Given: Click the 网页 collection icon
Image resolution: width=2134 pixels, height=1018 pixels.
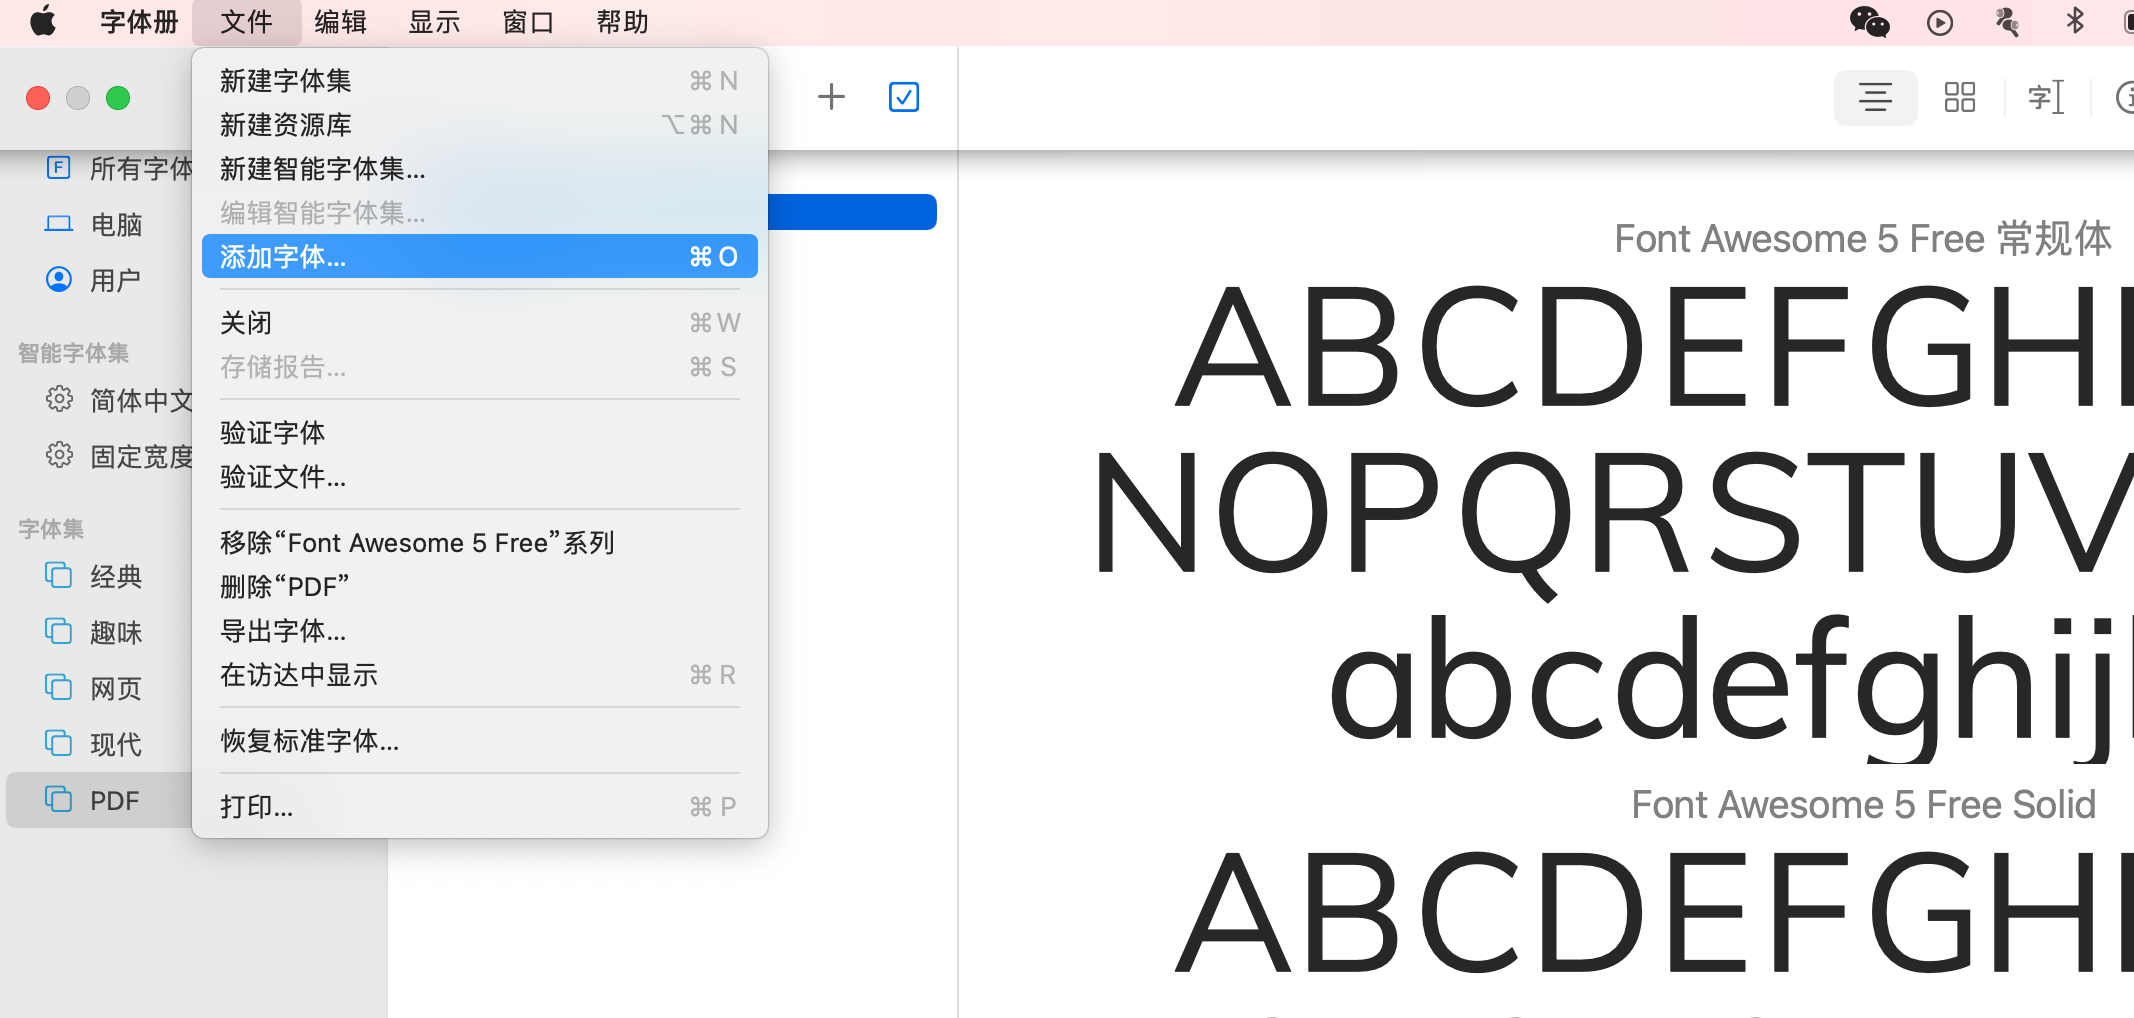Looking at the screenshot, I should (x=59, y=687).
